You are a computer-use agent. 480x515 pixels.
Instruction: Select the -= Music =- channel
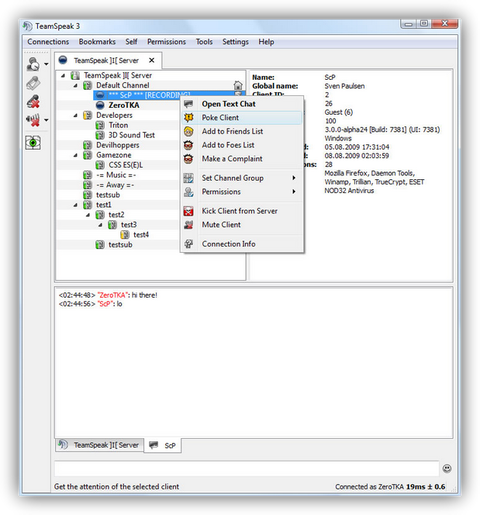pyautogui.click(x=116, y=175)
